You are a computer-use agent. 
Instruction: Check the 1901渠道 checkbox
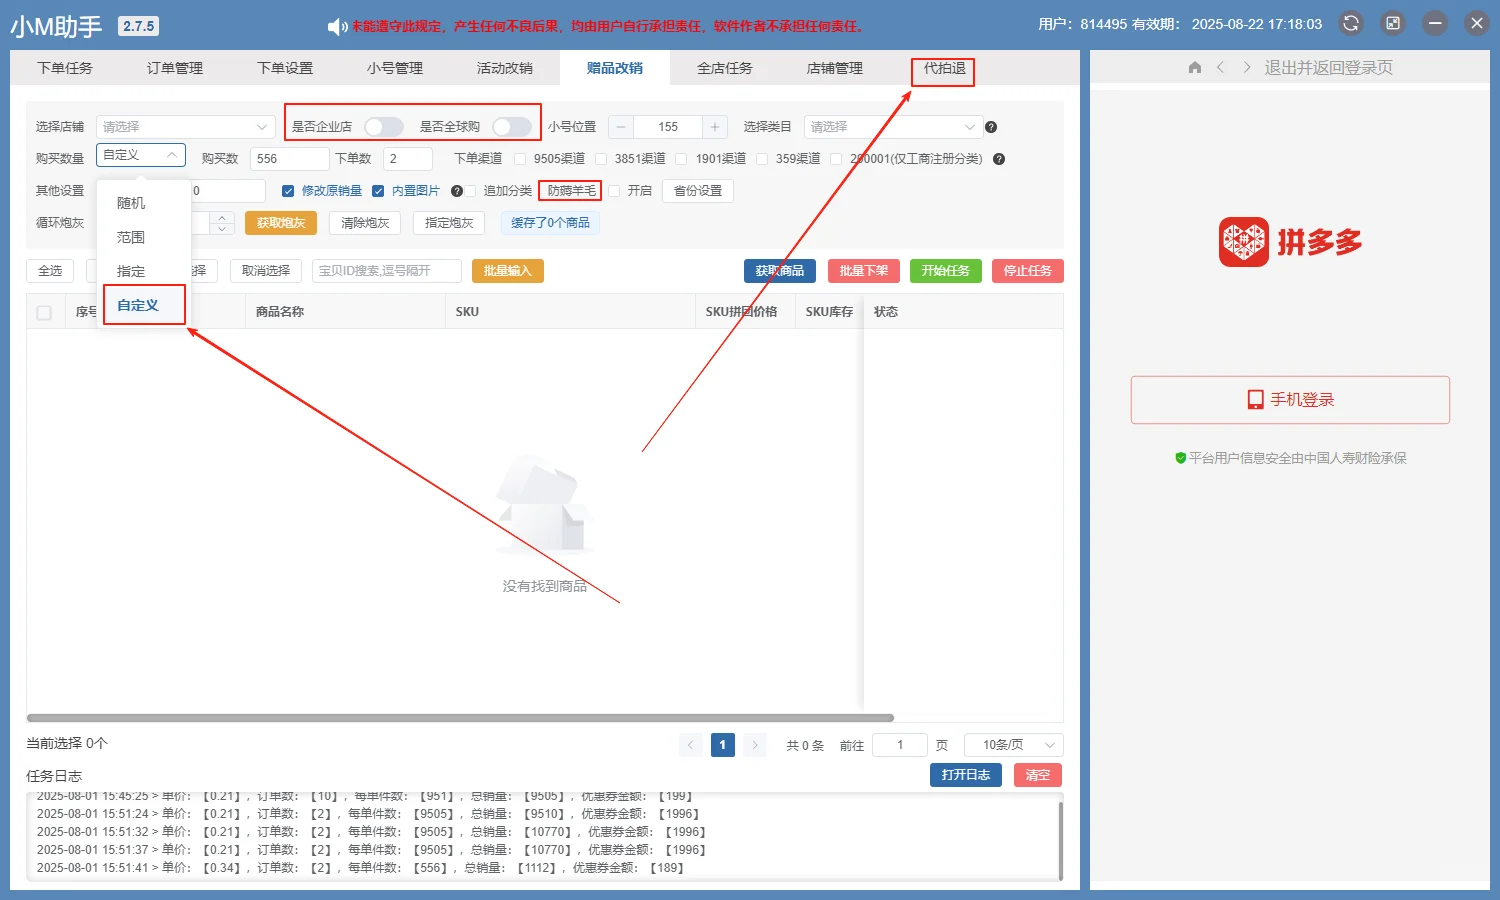click(x=681, y=159)
